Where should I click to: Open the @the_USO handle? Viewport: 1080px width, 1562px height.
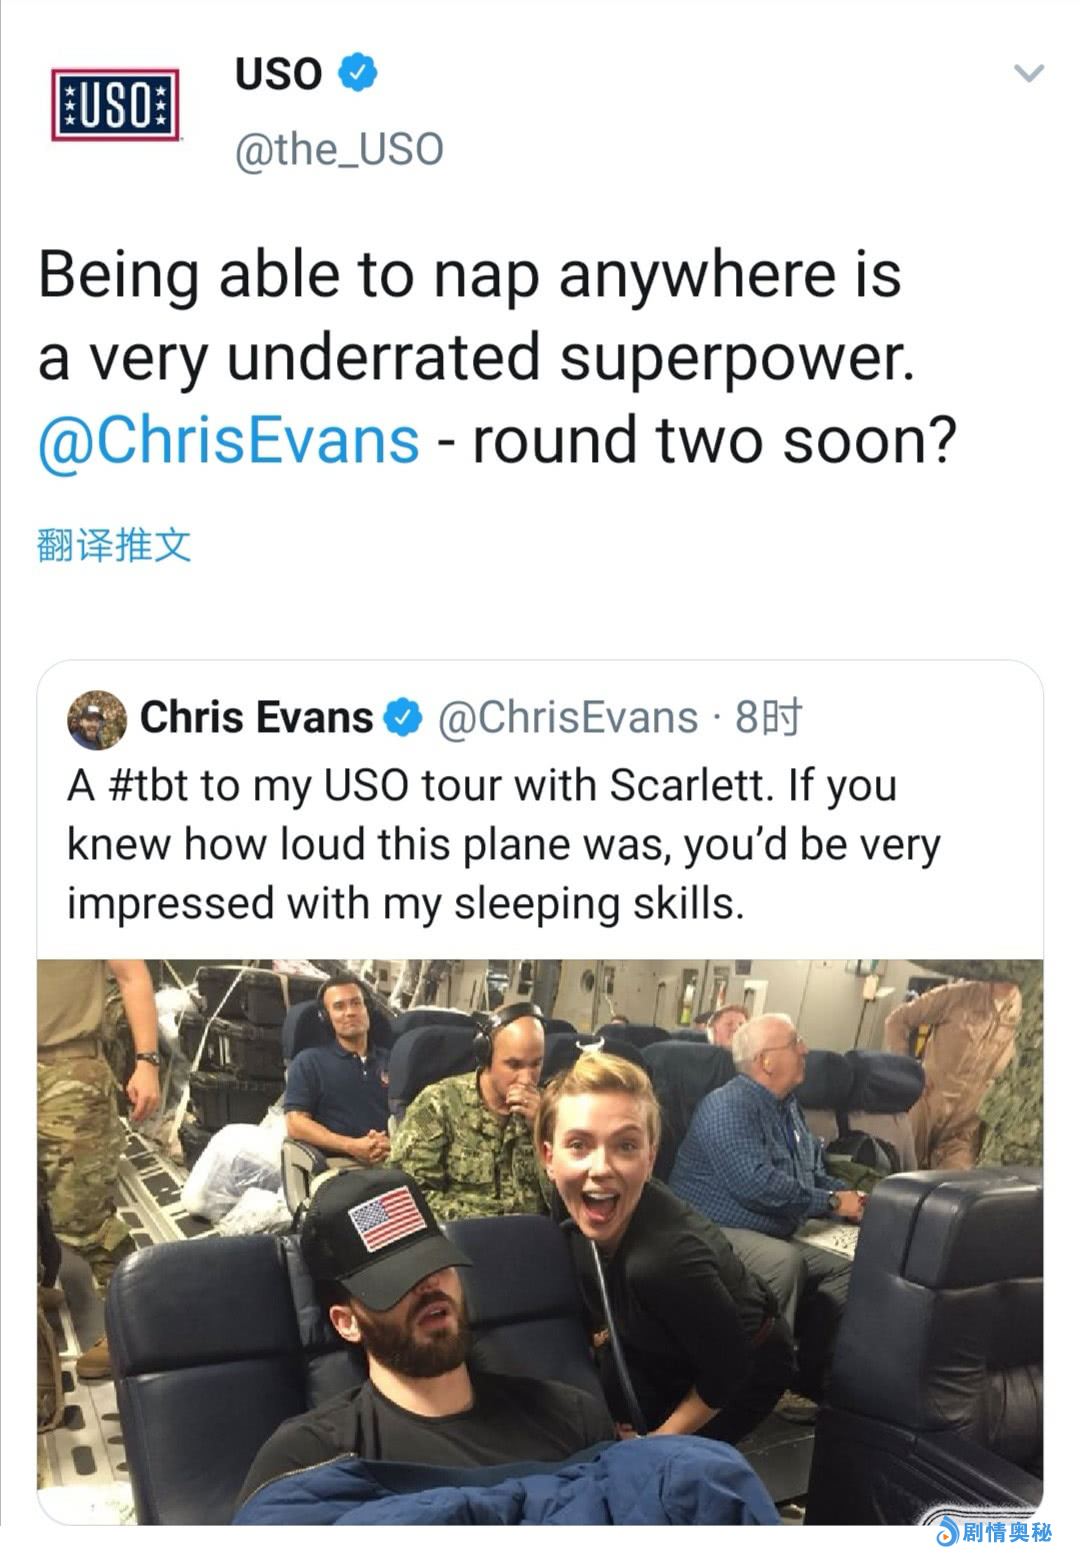tap(339, 150)
